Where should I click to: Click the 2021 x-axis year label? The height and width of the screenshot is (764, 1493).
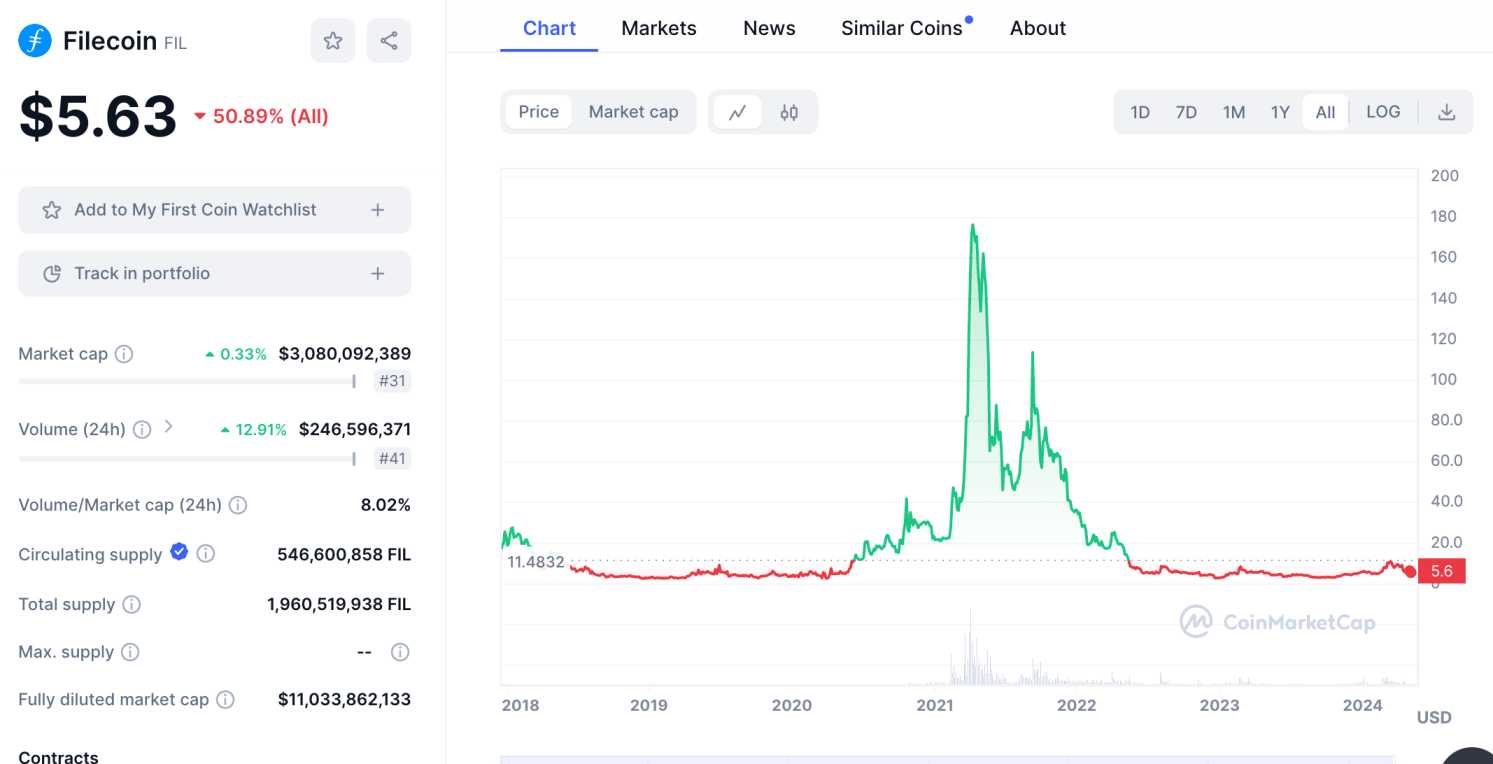coord(935,705)
